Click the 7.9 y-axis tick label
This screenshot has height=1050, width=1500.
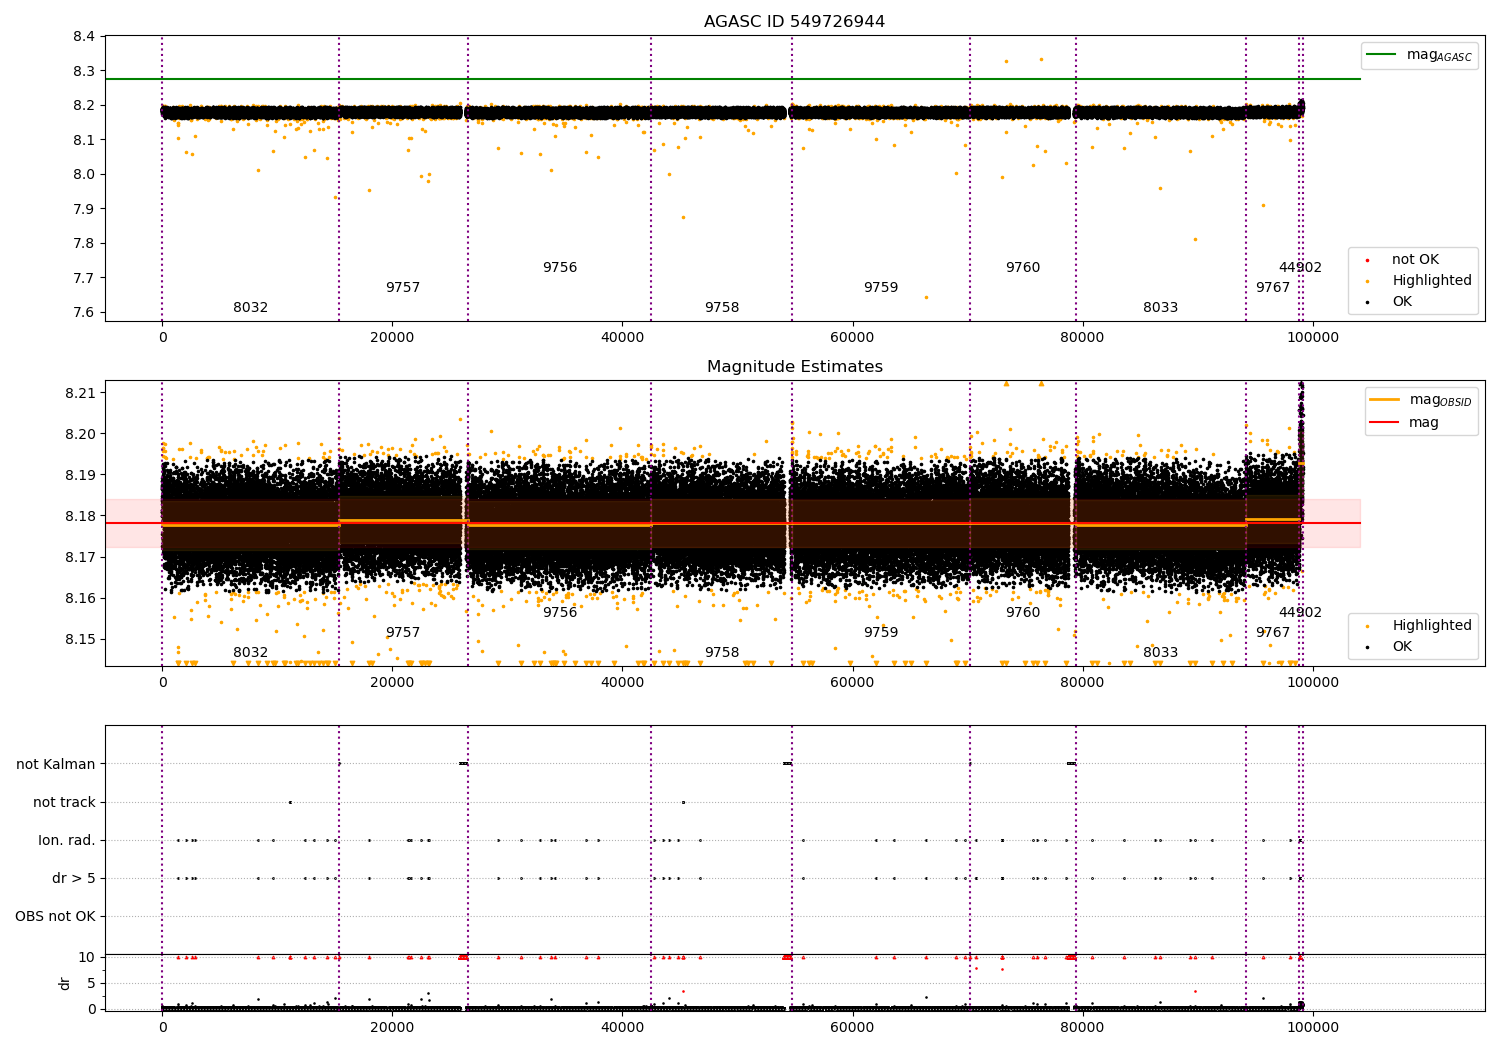pos(85,209)
